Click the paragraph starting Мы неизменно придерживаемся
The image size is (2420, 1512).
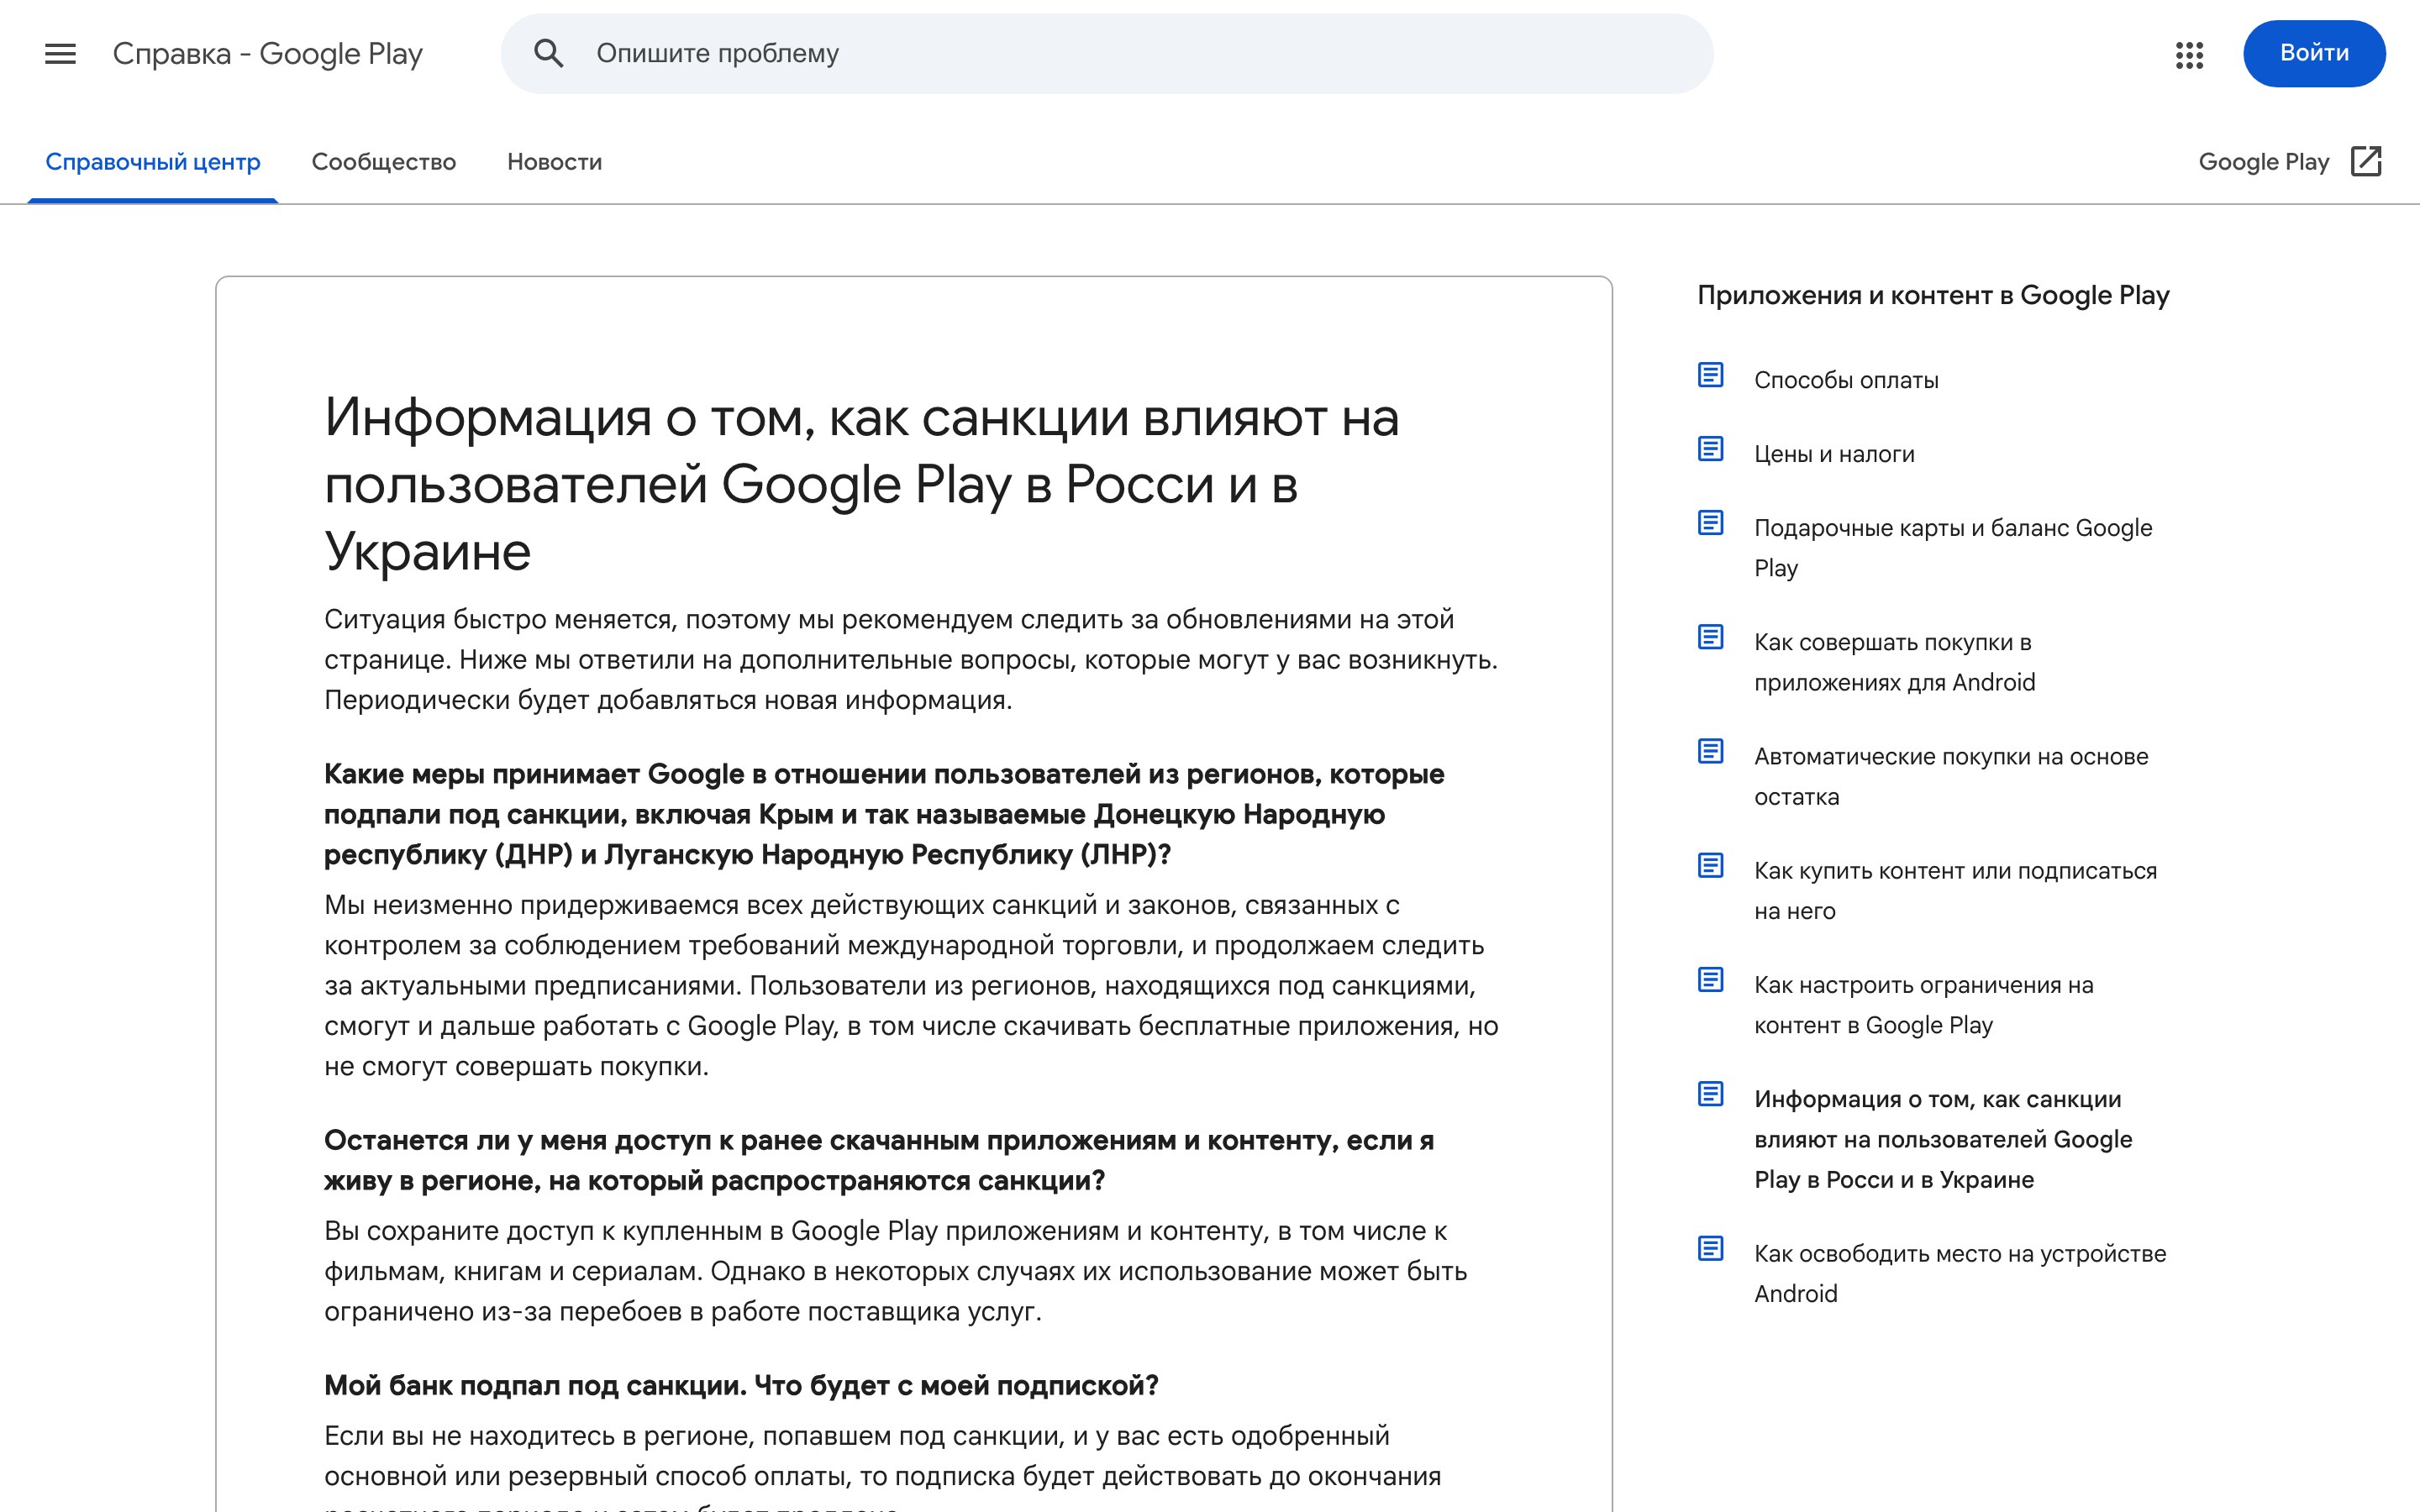click(911, 985)
